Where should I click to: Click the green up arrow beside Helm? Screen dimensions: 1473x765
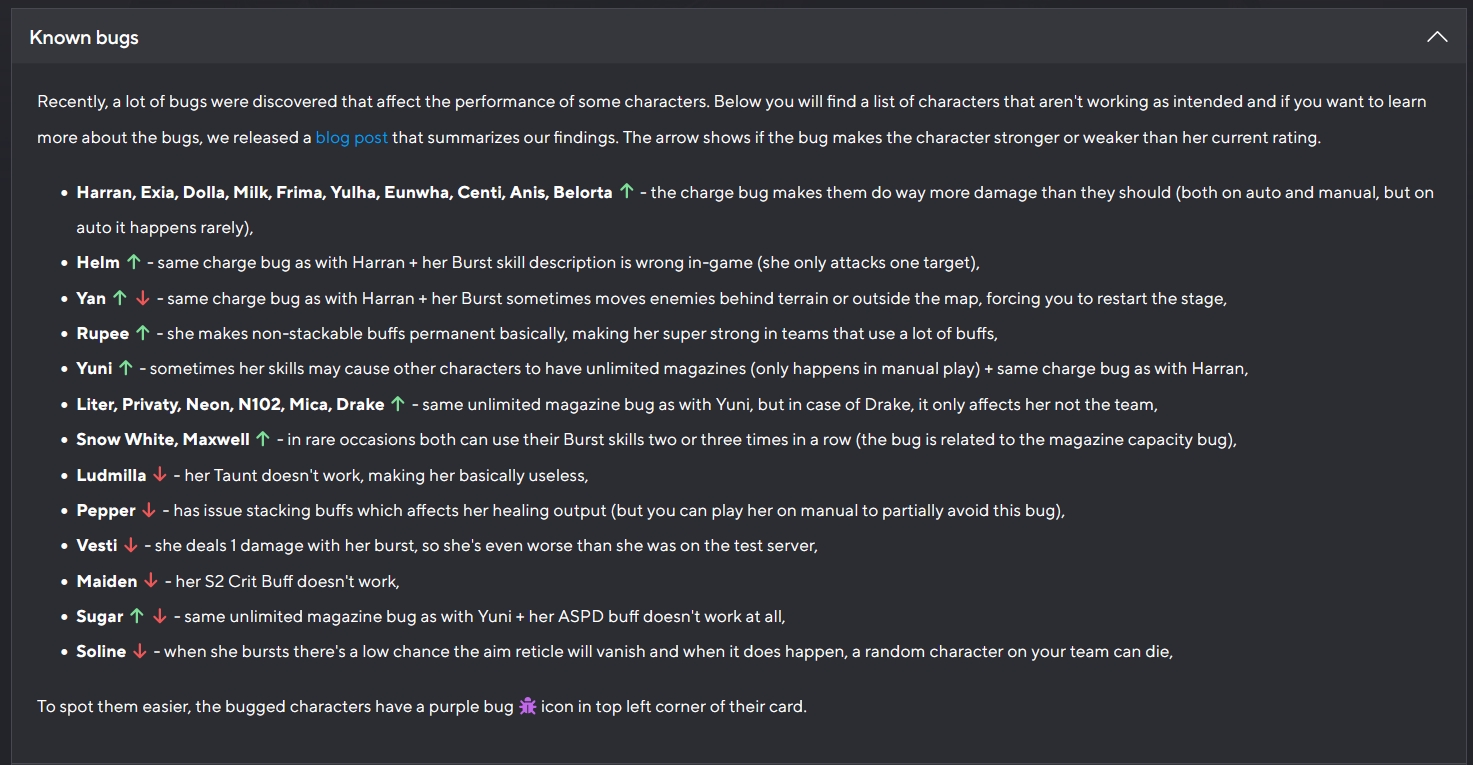click(x=134, y=262)
